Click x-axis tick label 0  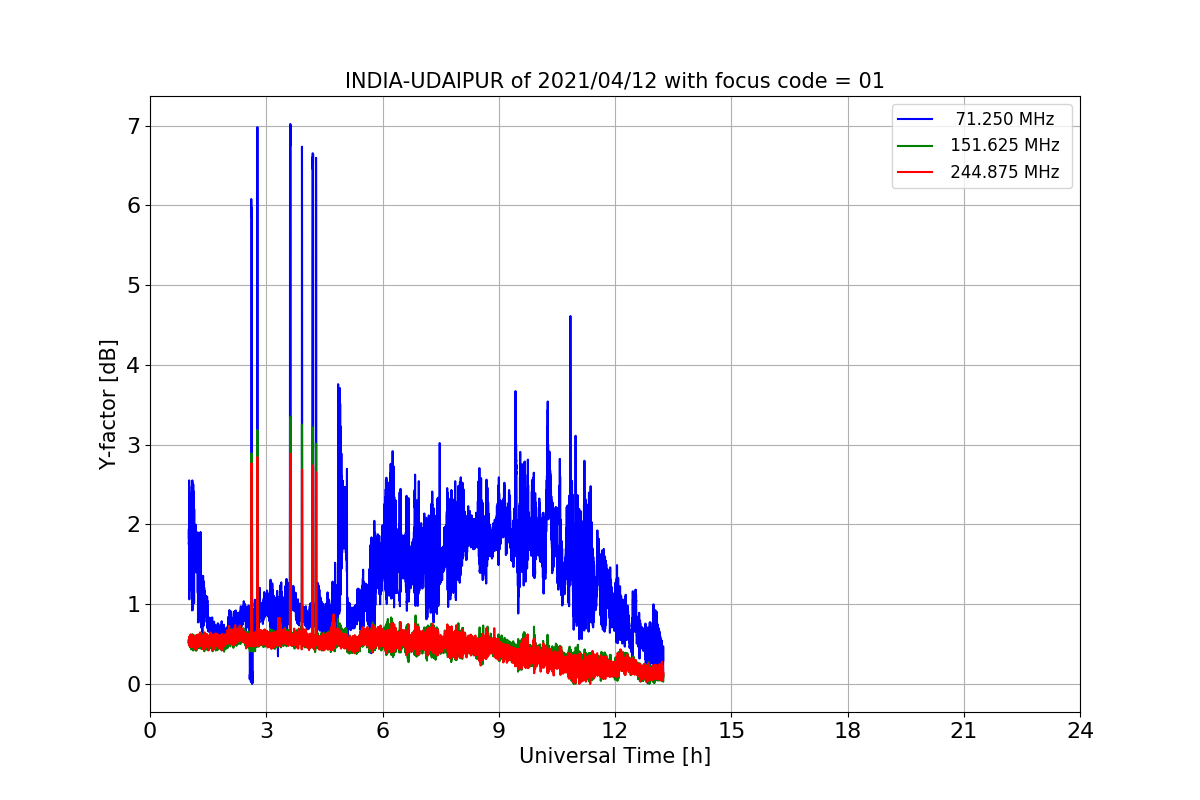point(150,731)
